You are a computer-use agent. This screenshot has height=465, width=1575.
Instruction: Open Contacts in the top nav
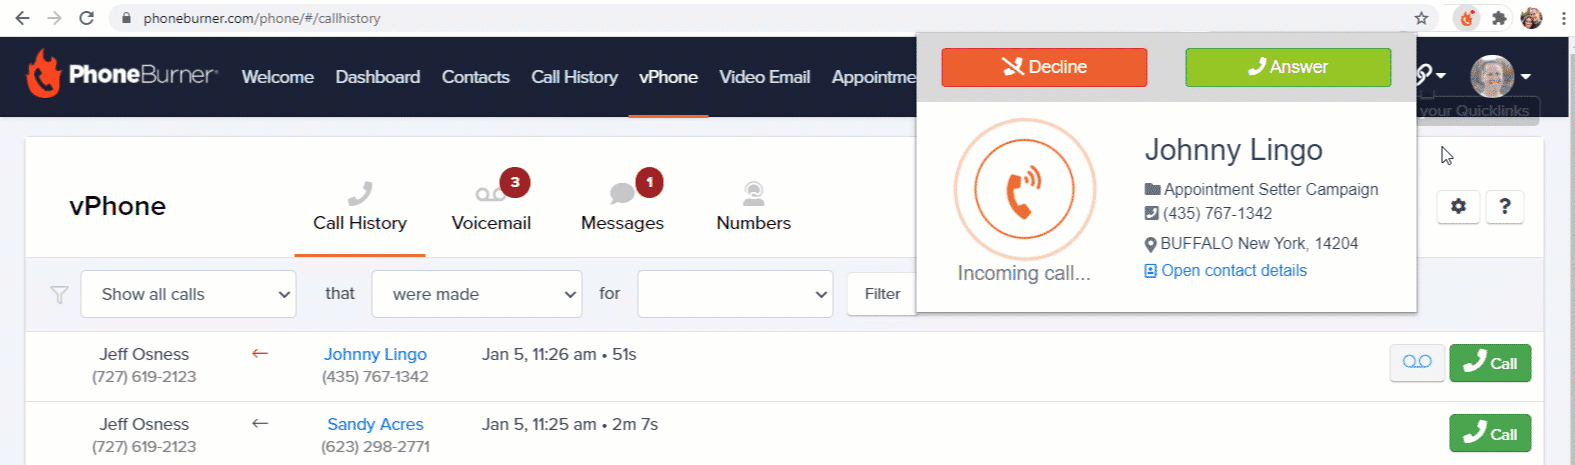tap(476, 77)
